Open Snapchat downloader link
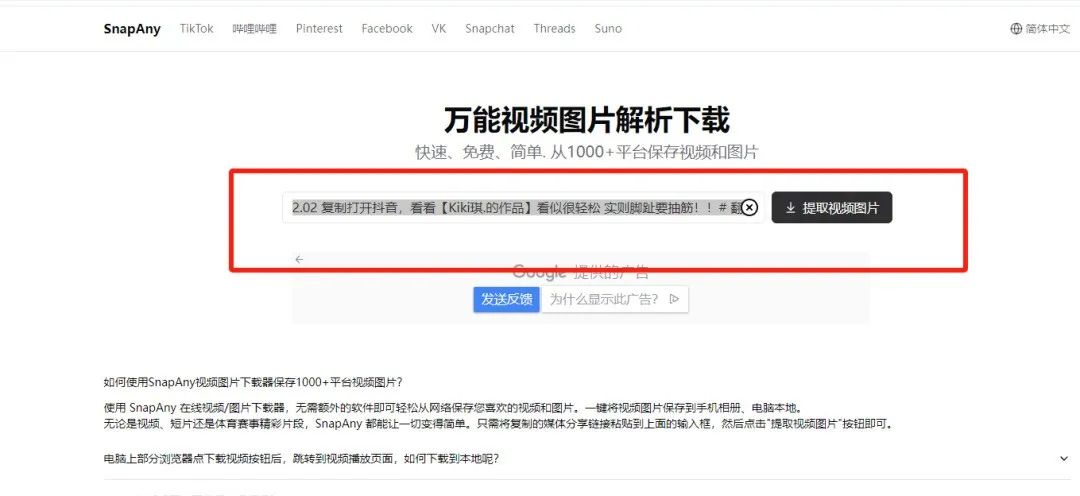1080x496 pixels. (490, 29)
